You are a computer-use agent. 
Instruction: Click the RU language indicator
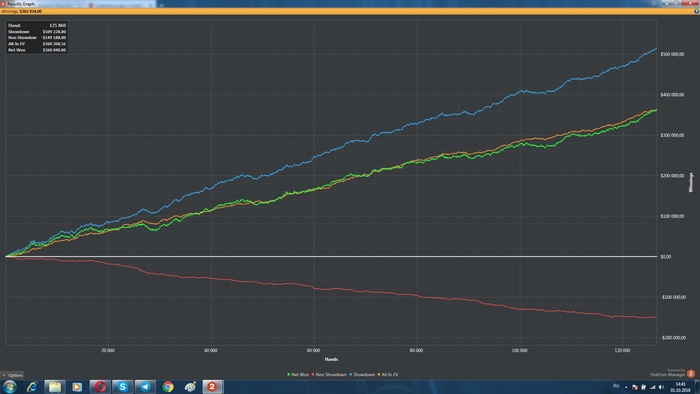pyautogui.click(x=616, y=386)
